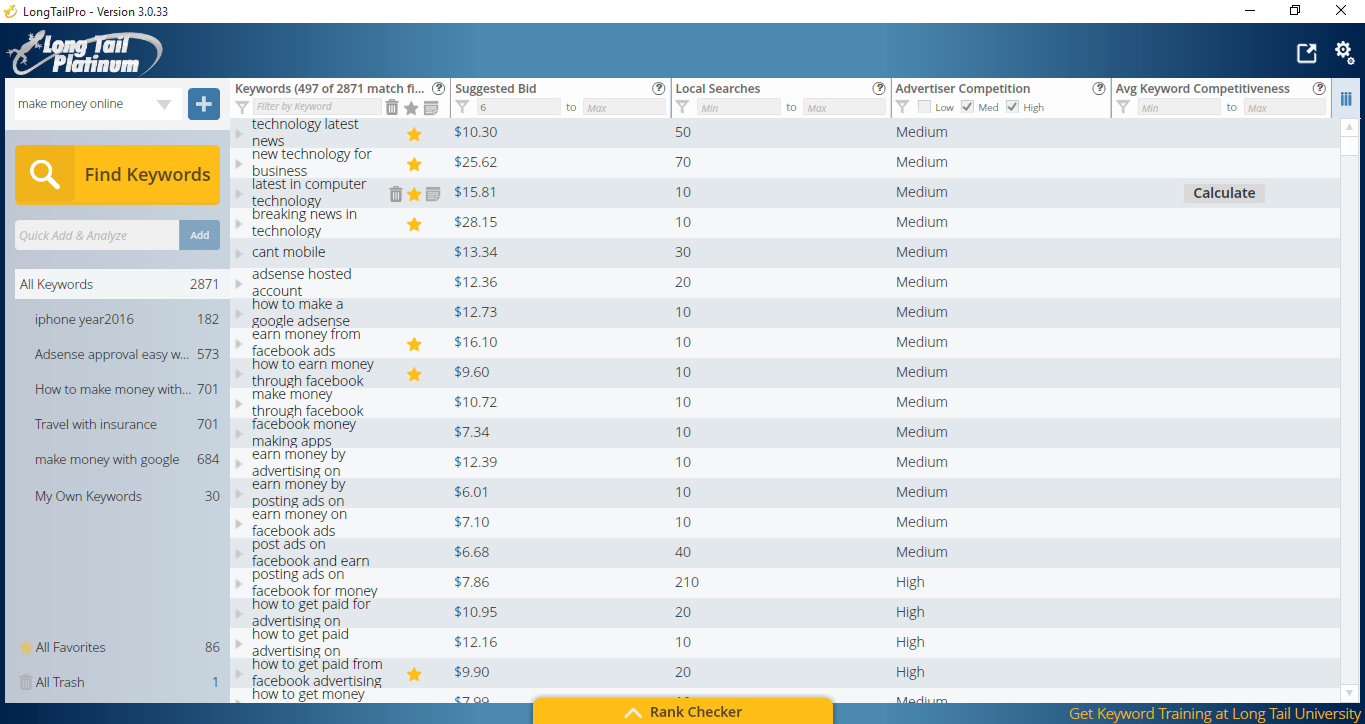
Task: Add a new project with plus button
Action: pos(204,103)
